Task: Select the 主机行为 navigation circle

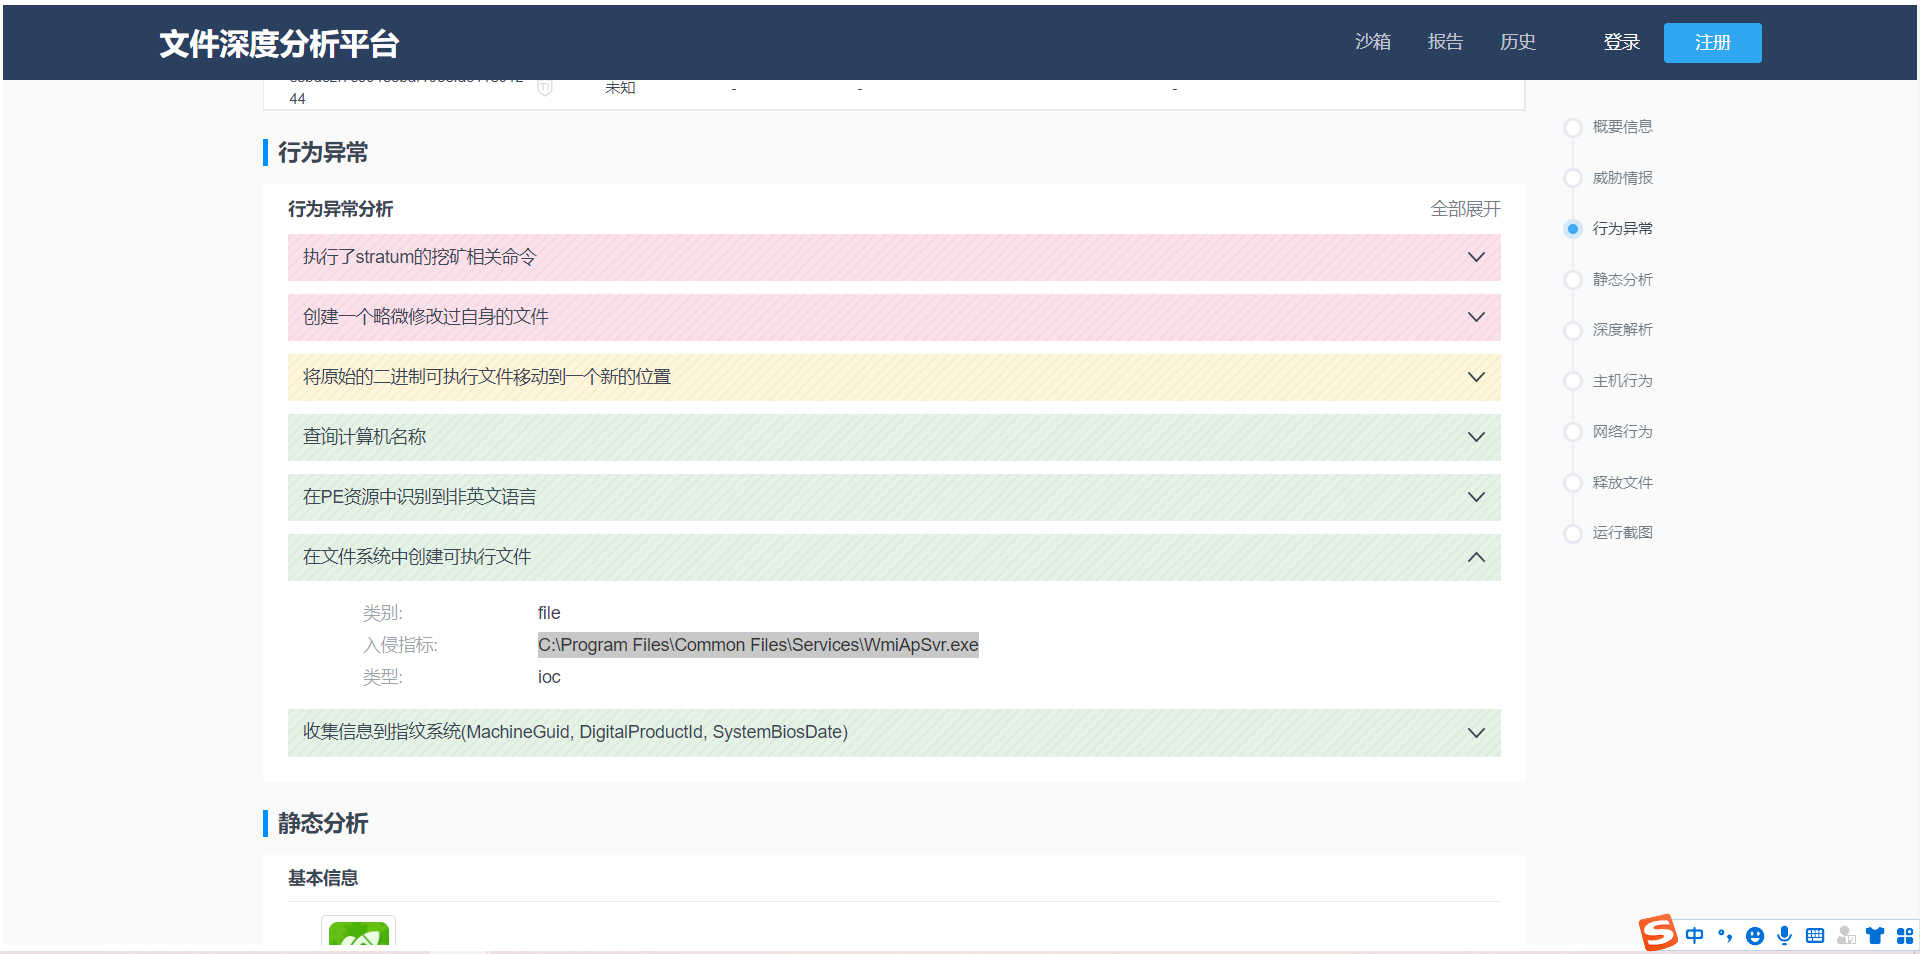Action: 1572,381
